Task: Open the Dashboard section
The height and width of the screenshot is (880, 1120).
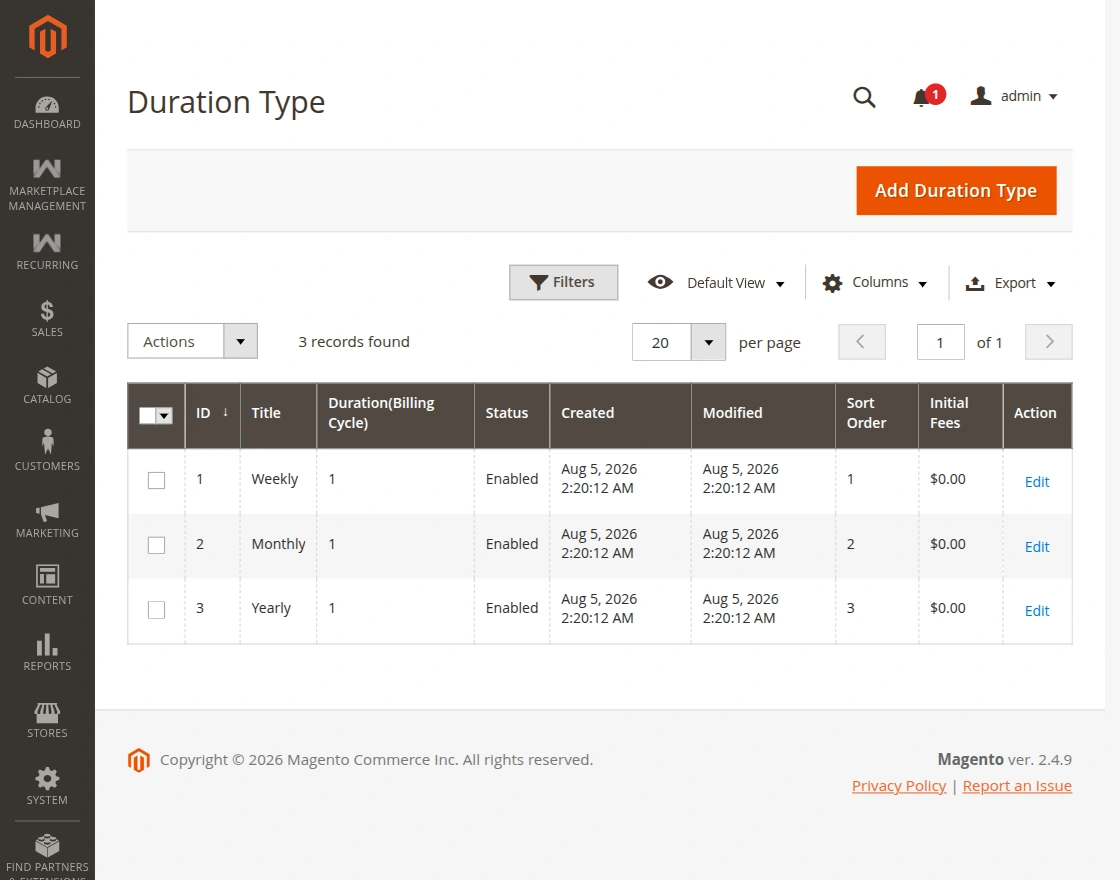Action: tap(47, 113)
